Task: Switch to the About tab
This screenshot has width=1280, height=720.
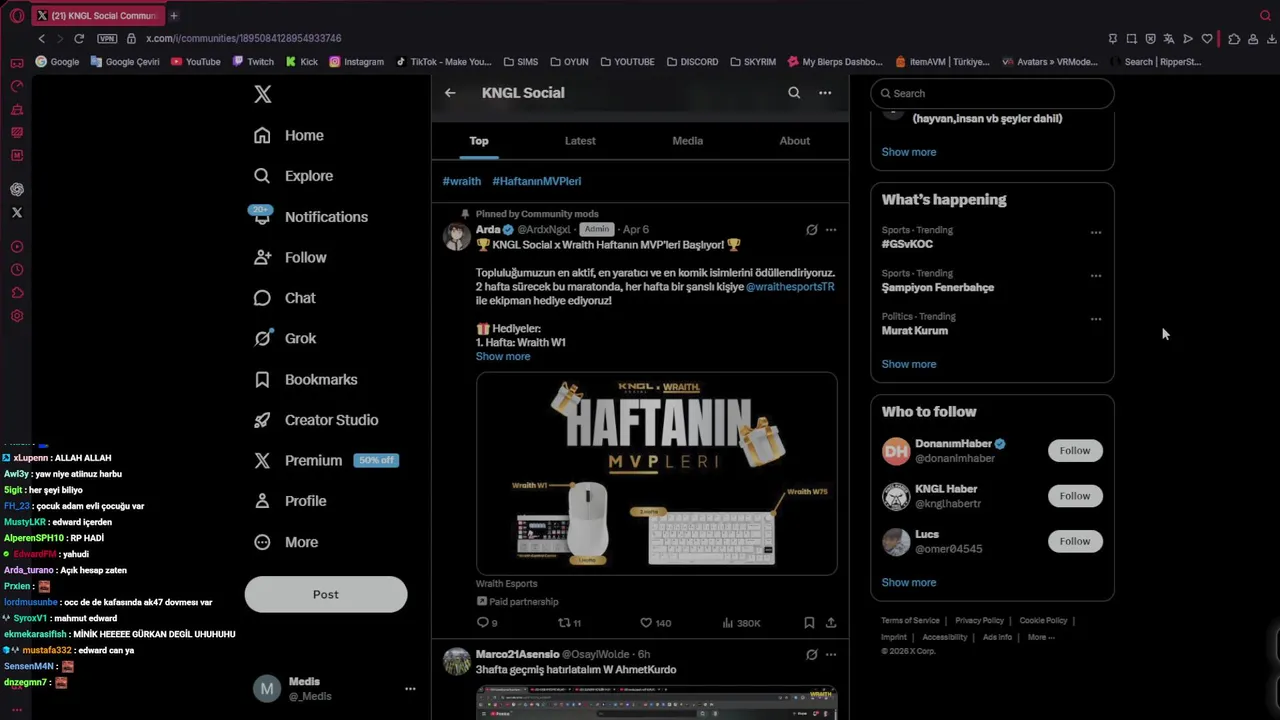Action: click(x=795, y=141)
